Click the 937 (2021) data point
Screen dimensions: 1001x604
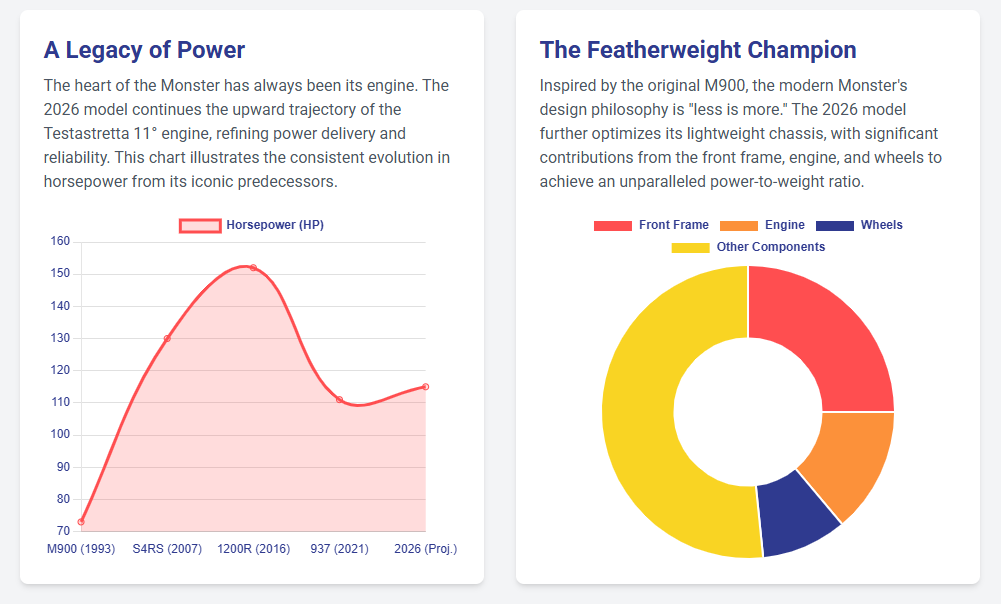pos(339,400)
